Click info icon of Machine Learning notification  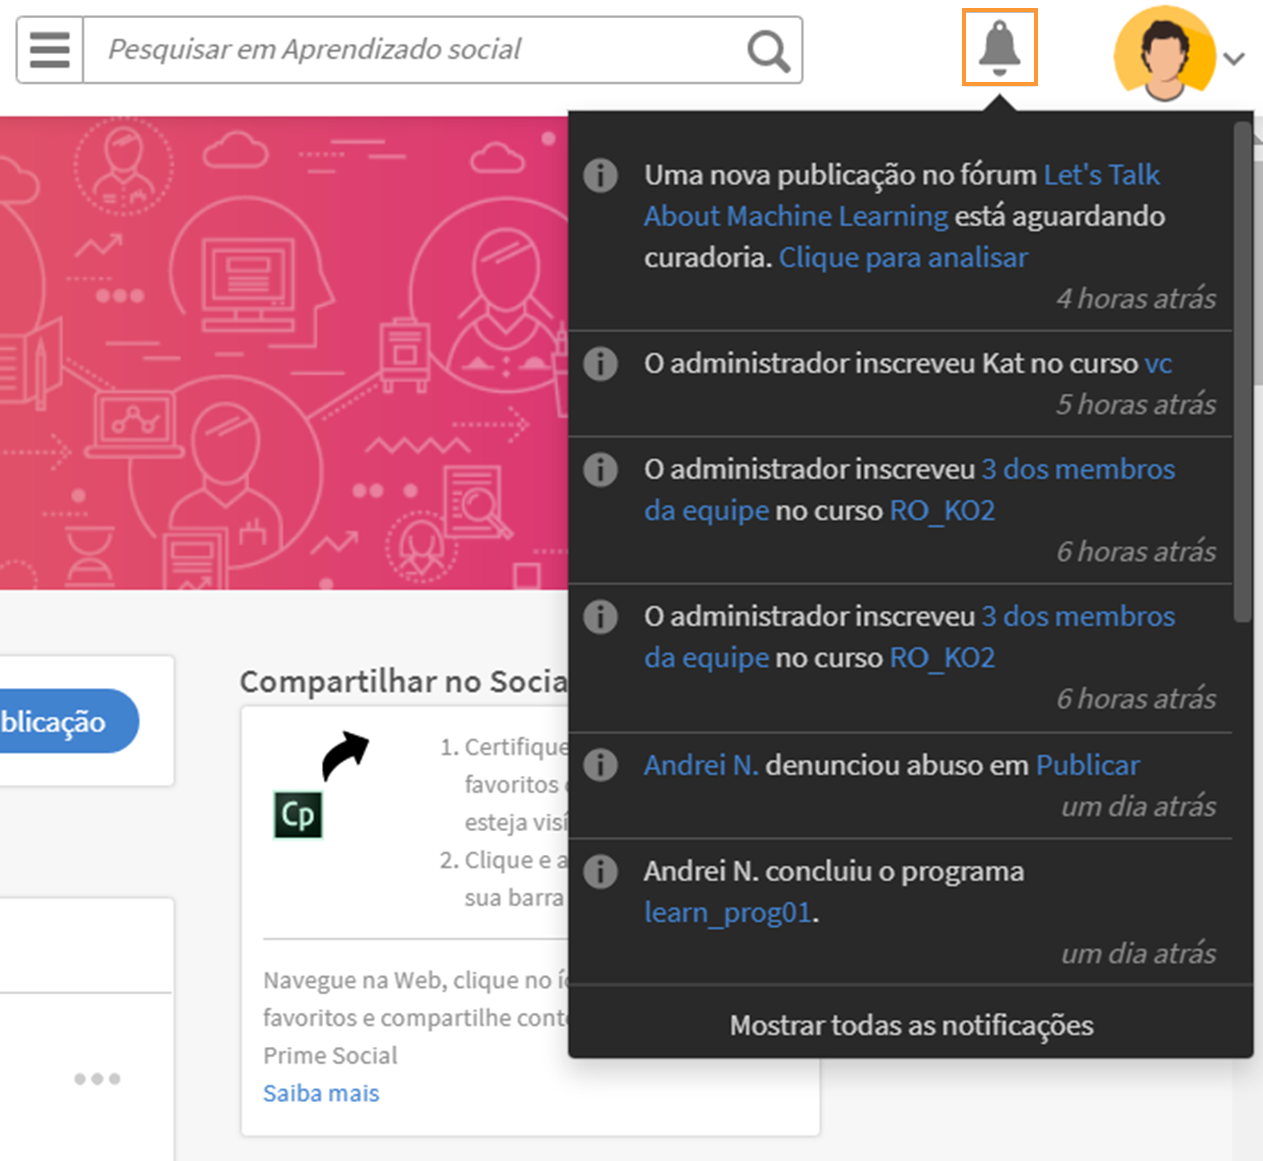600,175
